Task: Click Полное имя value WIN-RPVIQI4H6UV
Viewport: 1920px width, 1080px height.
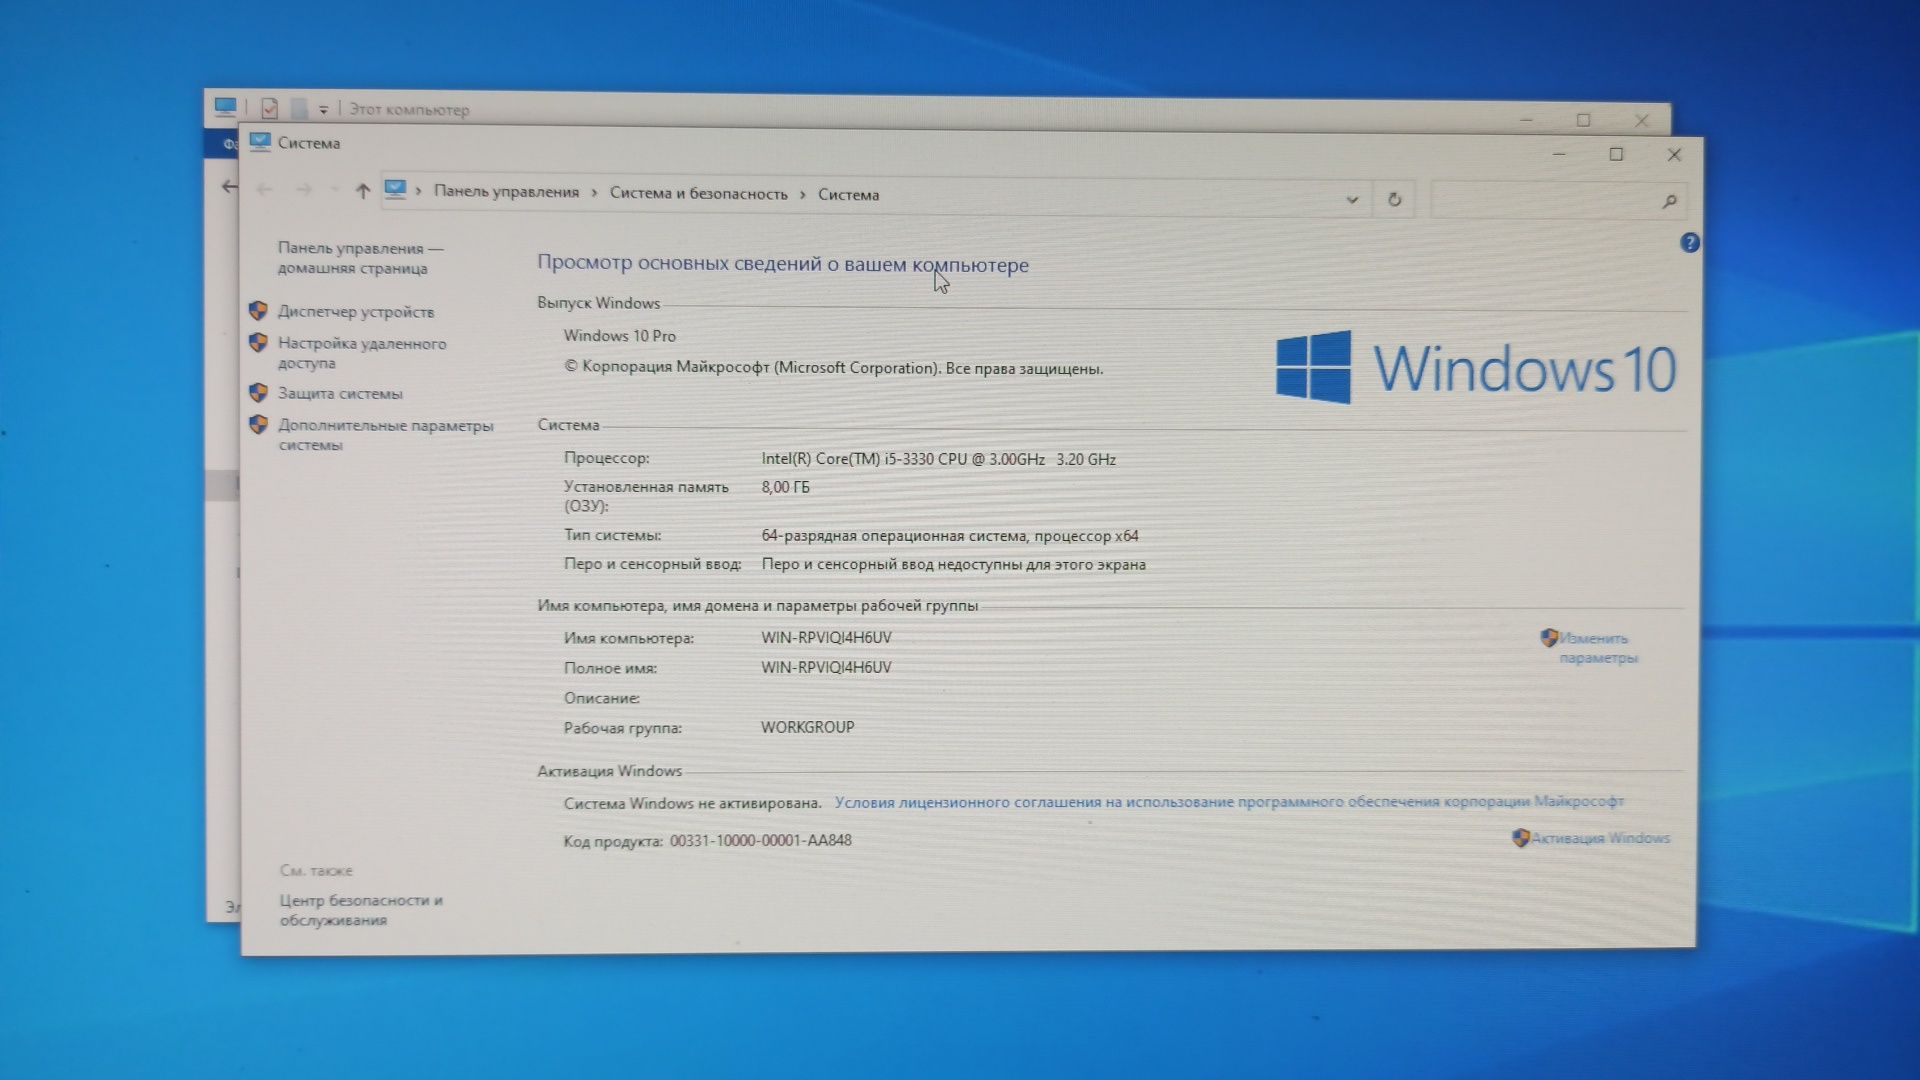Action: (826, 668)
